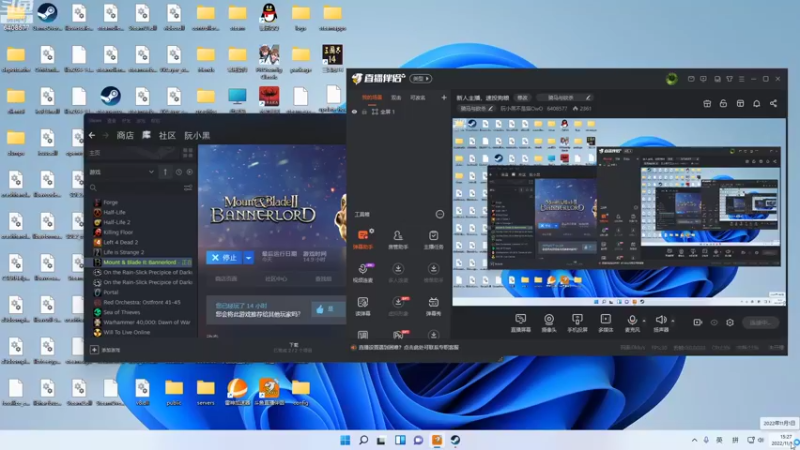Open the 弹幕助手 tool in toolbox
This screenshot has width=800, height=450.
(x=363, y=239)
